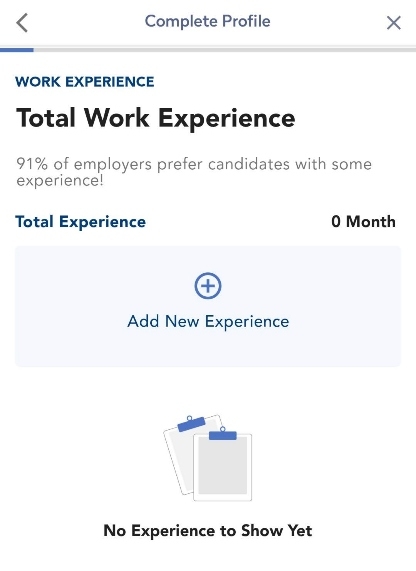The width and height of the screenshot is (416, 571).
Task: Click the WORK EXPERIENCE section label
Action: [85, 82]
